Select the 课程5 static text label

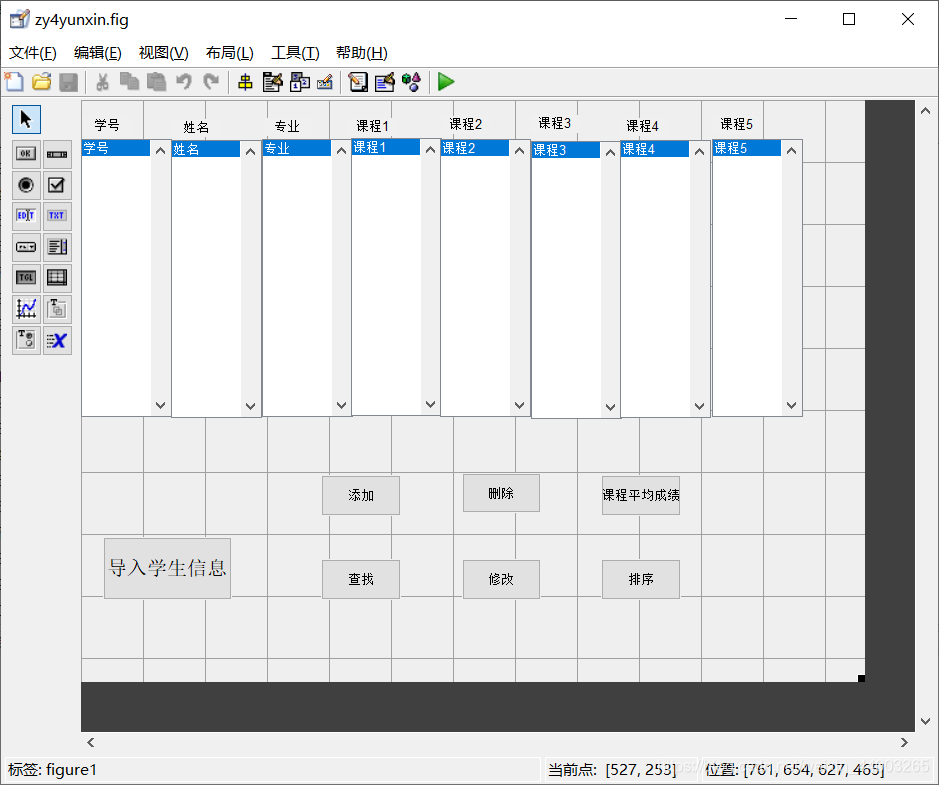tap(736, 124)
